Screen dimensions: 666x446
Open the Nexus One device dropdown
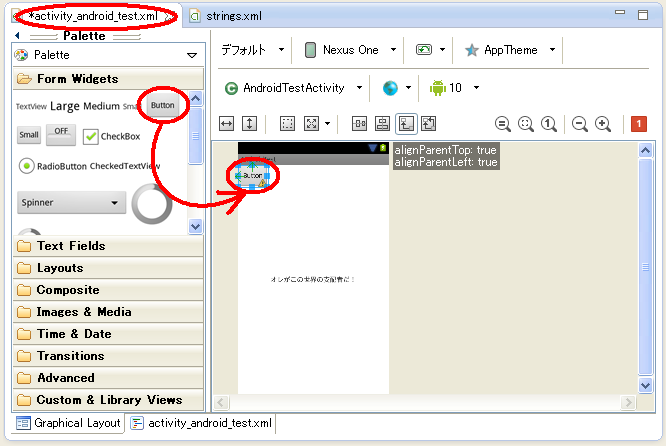[351, 50]
